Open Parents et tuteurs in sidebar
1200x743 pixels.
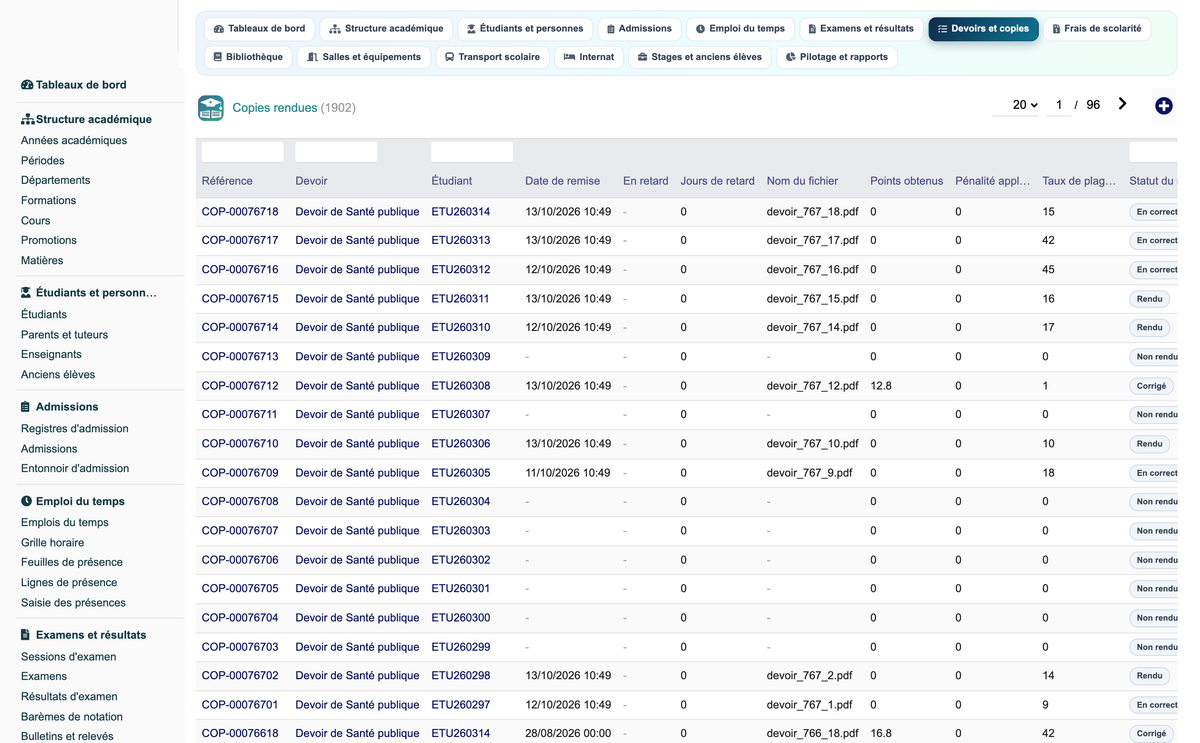64,335
